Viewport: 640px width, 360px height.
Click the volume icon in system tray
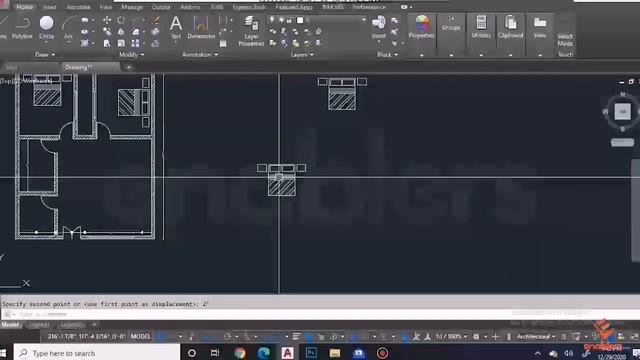coord(569,353)
